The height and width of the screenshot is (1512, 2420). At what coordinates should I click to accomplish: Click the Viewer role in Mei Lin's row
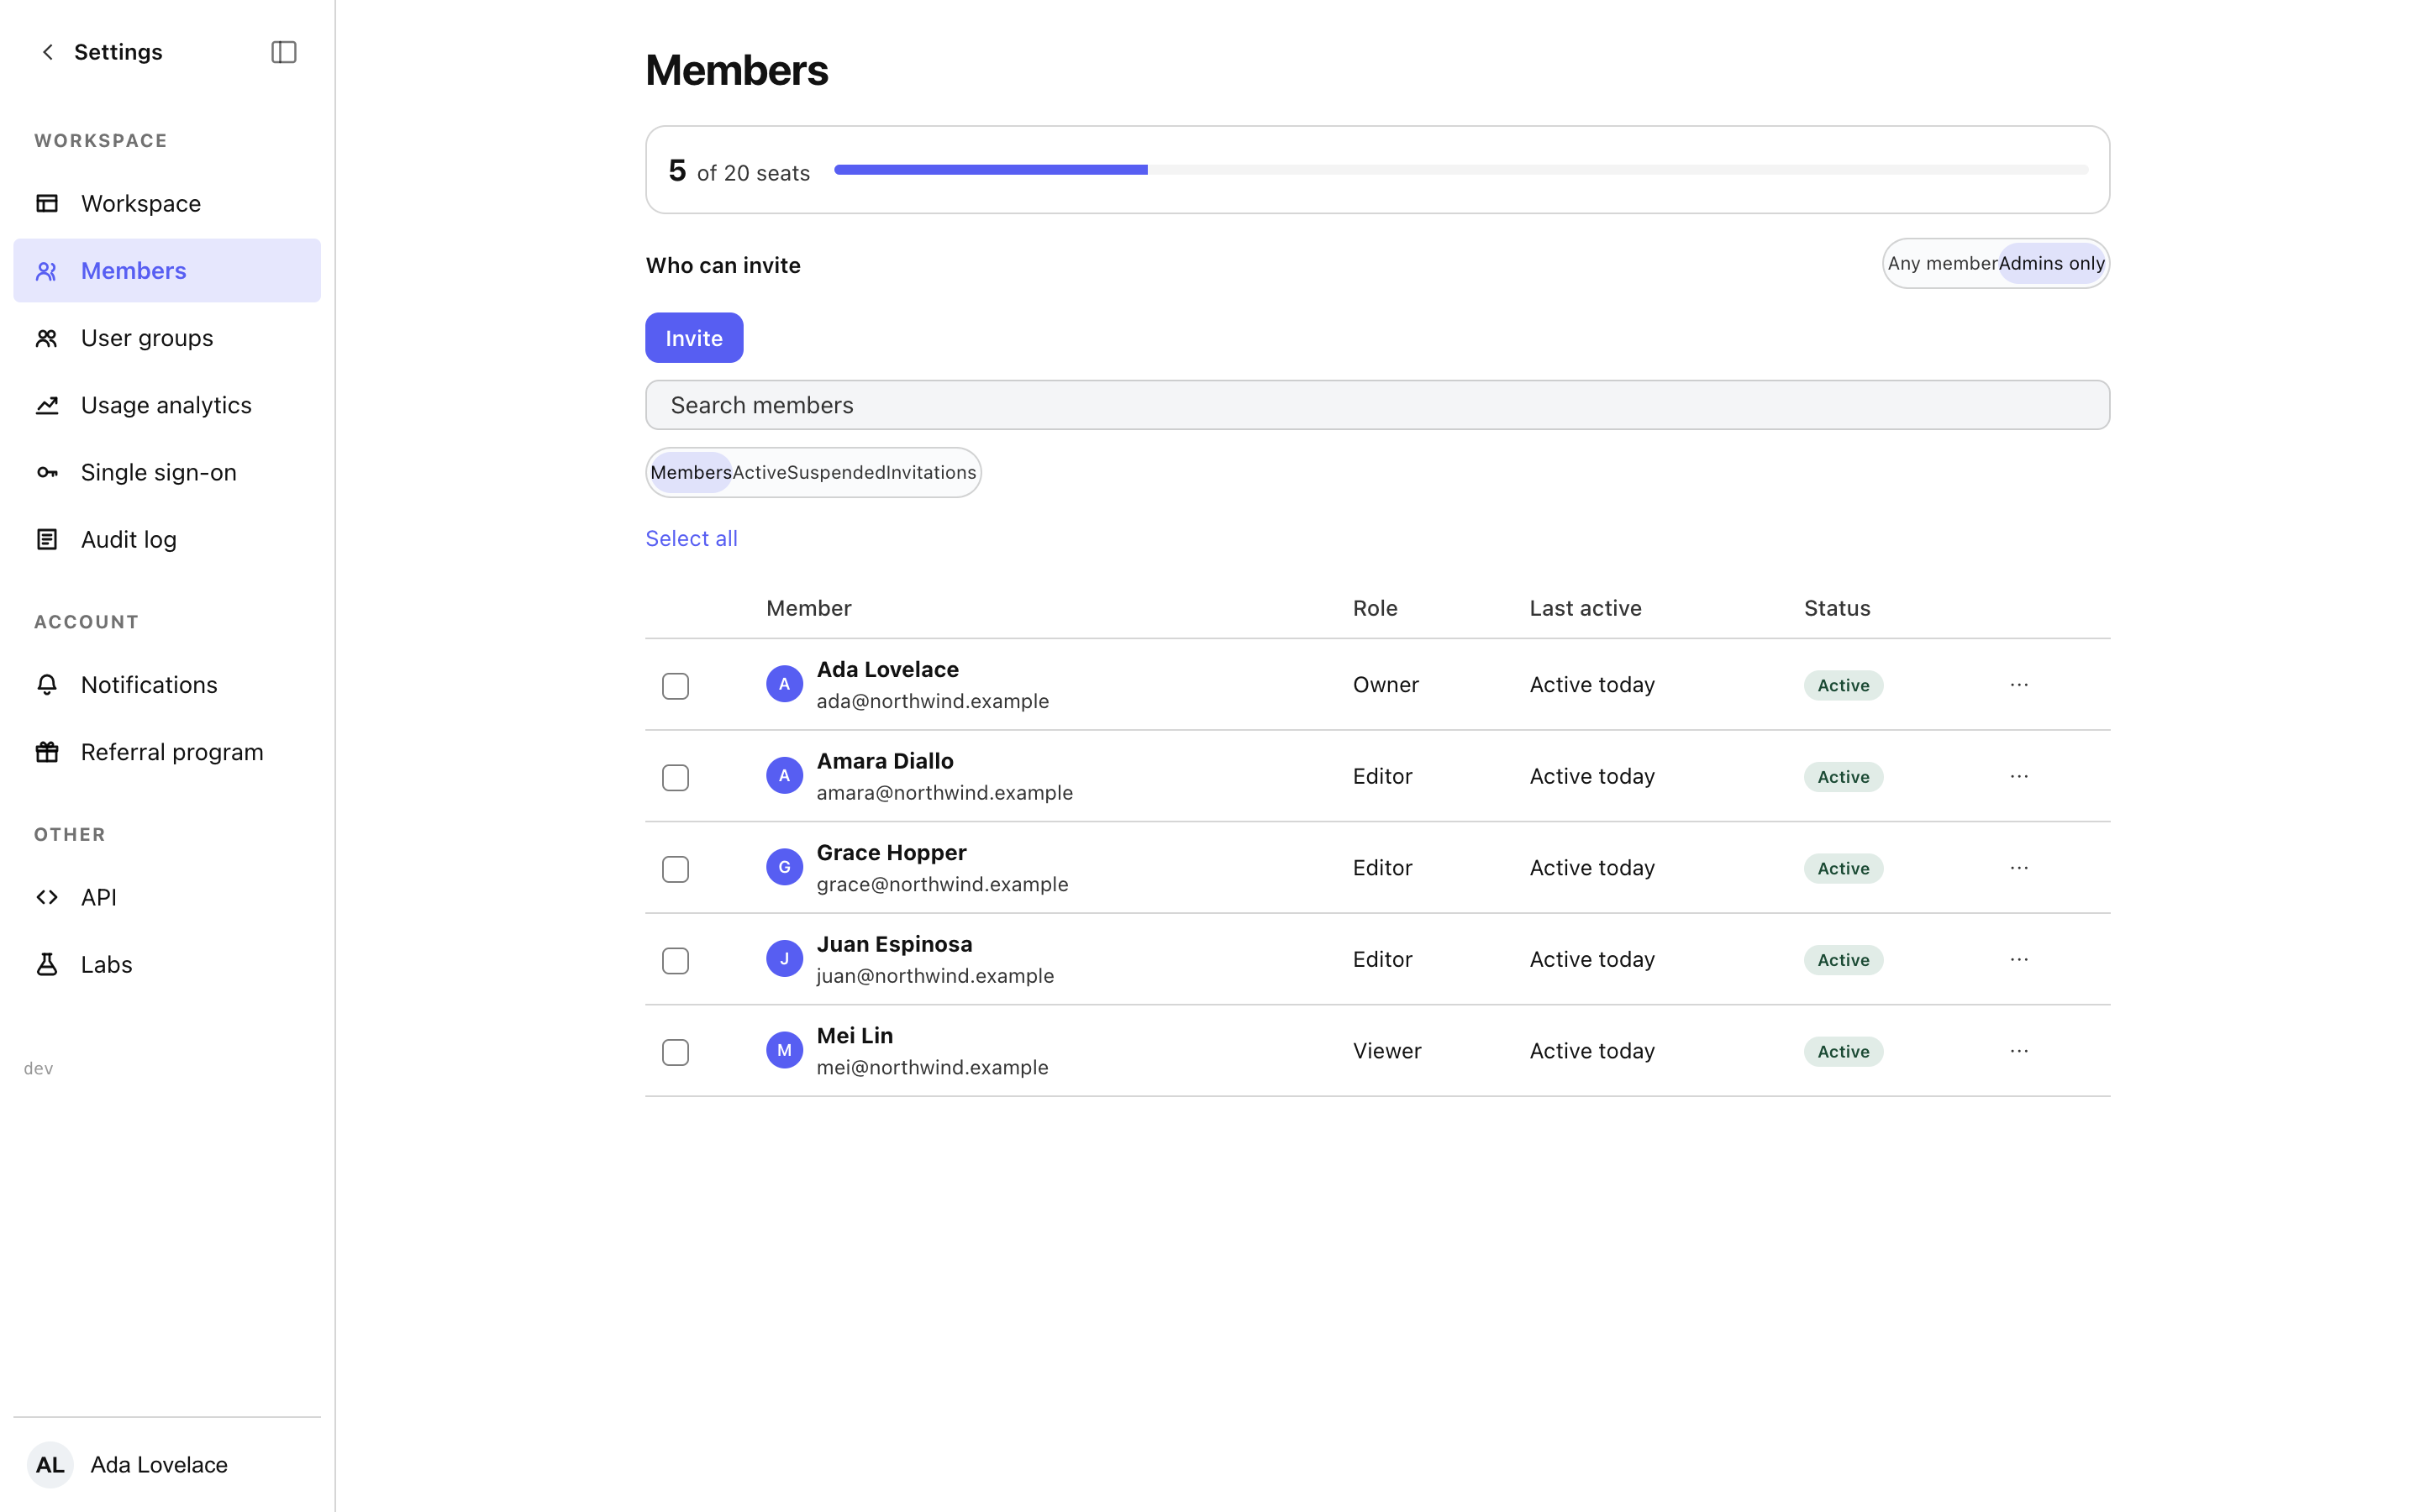[x=1386, y=1050]
